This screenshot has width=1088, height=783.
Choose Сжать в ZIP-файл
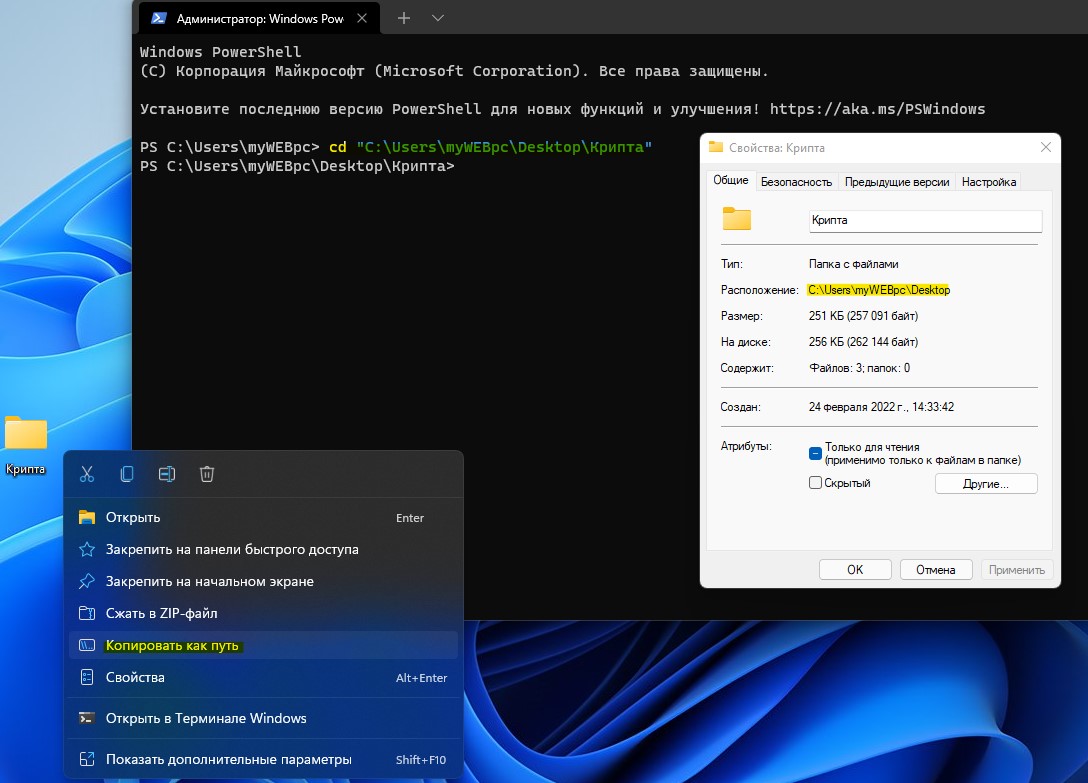click(264, 613)
